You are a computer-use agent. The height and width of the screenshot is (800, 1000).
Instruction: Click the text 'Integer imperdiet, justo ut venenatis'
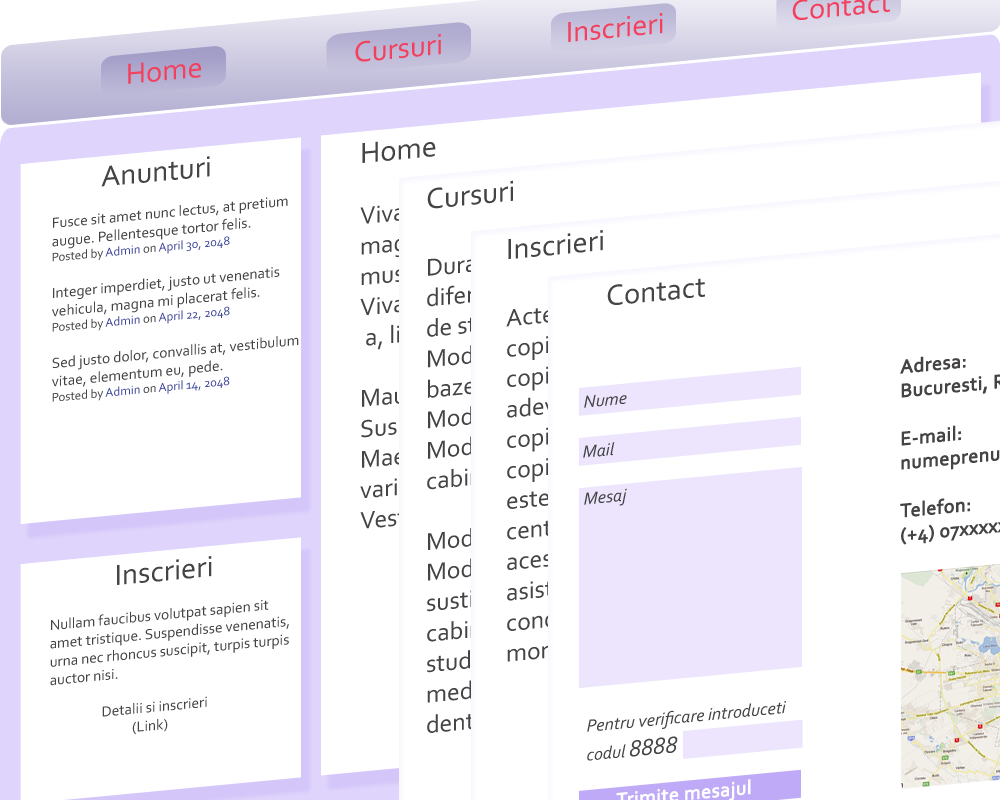click(x=166, y=283)
